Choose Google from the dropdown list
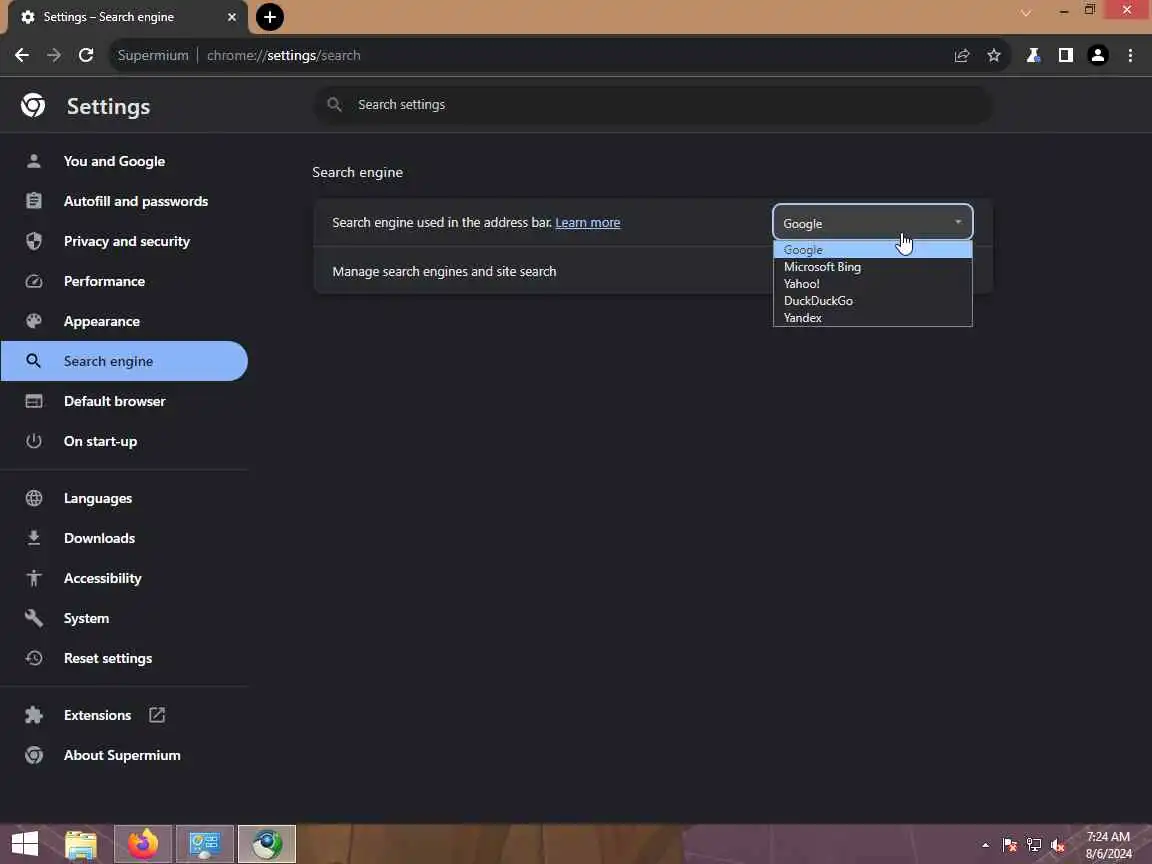Image resolution: width=1152 pixels, height=864 pixels. pos(873,250)
